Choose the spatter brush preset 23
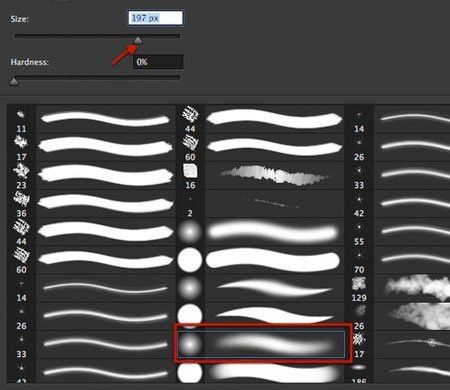This screenshot has height=390, width=450. [91, 175]
